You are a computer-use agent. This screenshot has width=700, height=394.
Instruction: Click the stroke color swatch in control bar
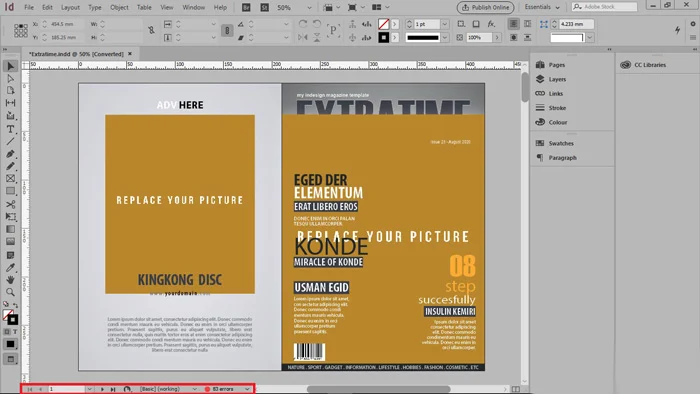tap(383, 38)
